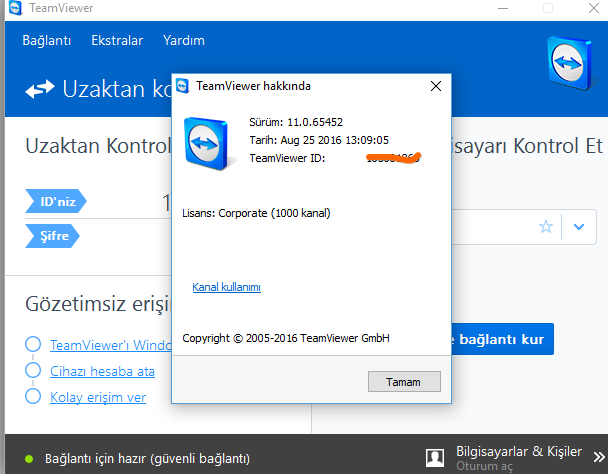Close the main TeamViewer window

pos(594,8)
